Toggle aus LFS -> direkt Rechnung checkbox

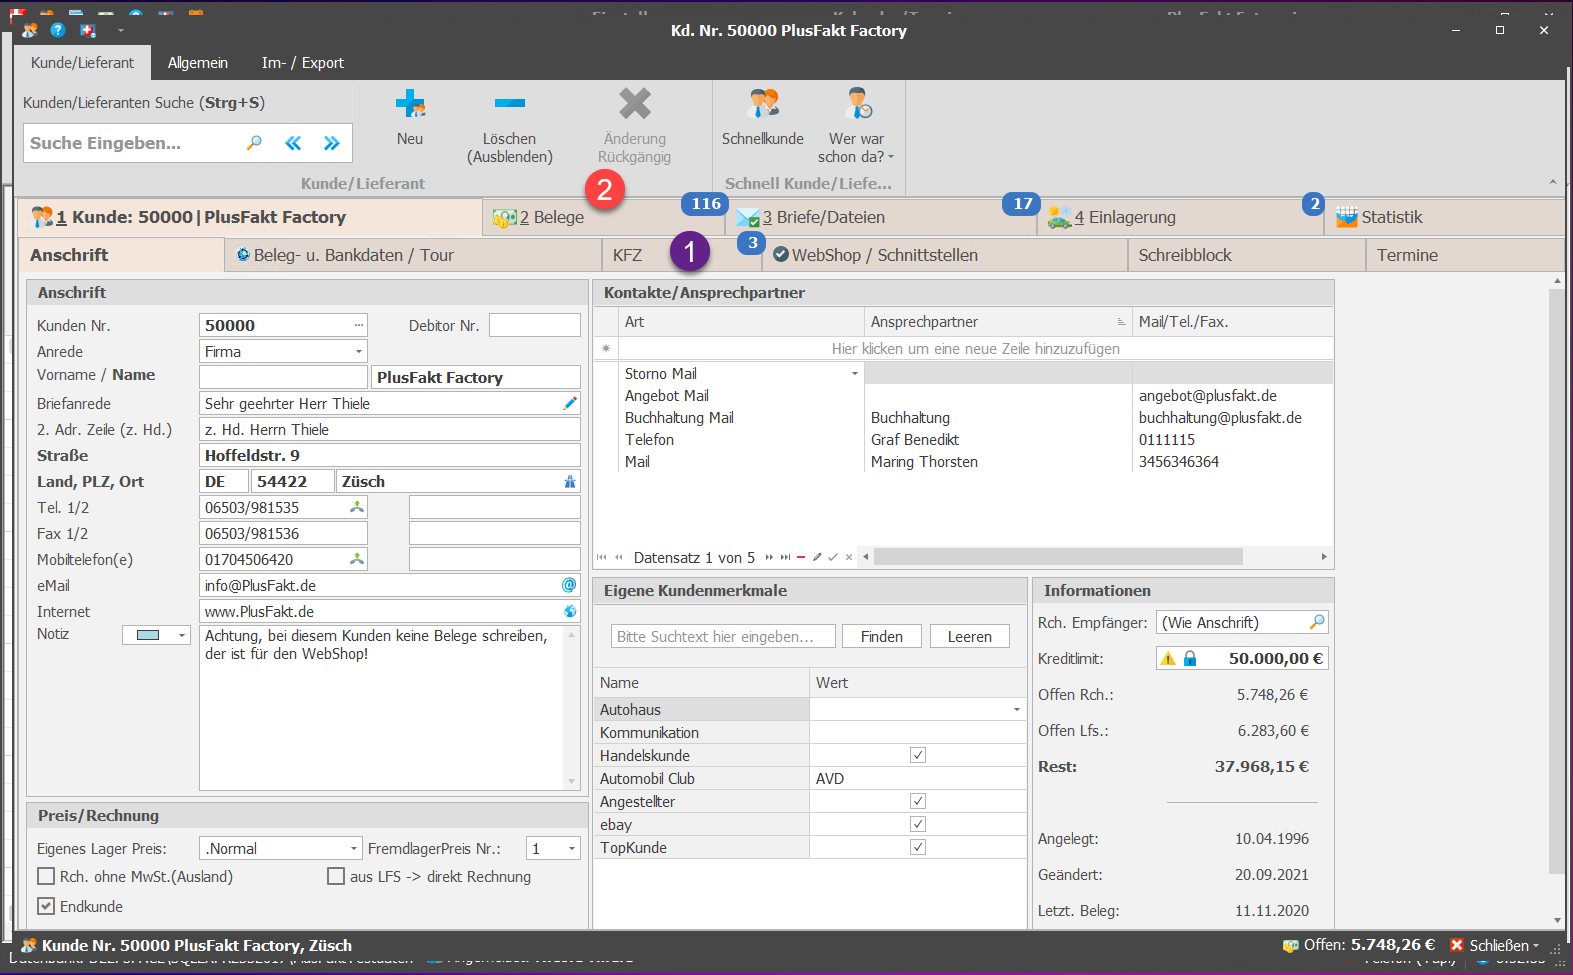click(x=336, y=876)
